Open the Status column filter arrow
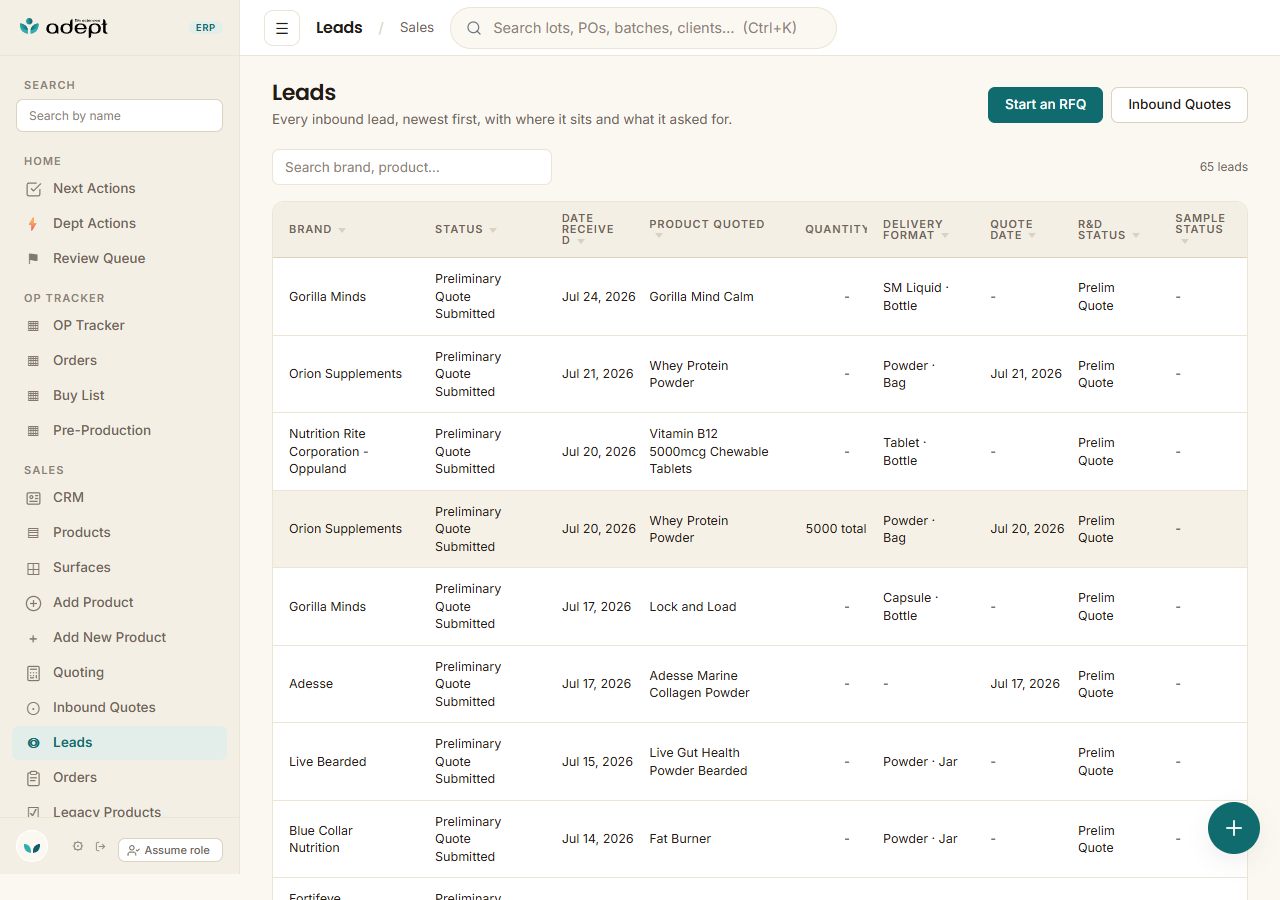1280x900 pixels. pos(493,230)
